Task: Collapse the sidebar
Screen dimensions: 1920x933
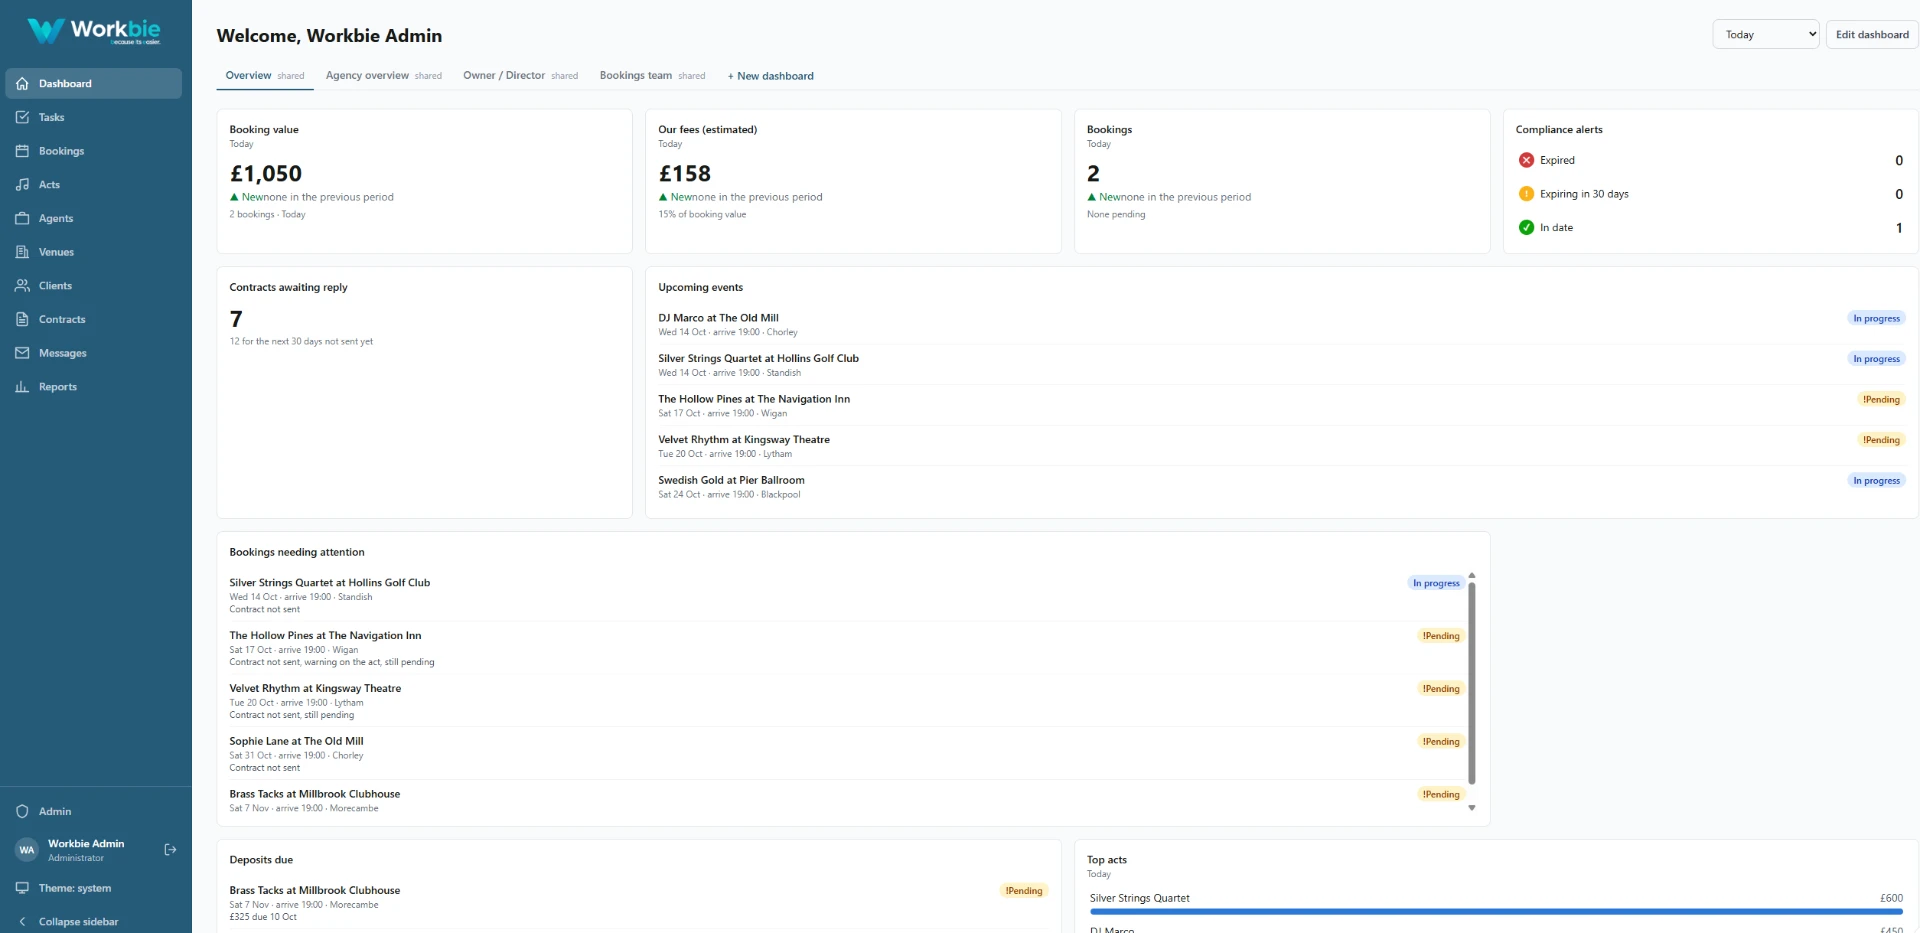Action: tap(92, 922)
